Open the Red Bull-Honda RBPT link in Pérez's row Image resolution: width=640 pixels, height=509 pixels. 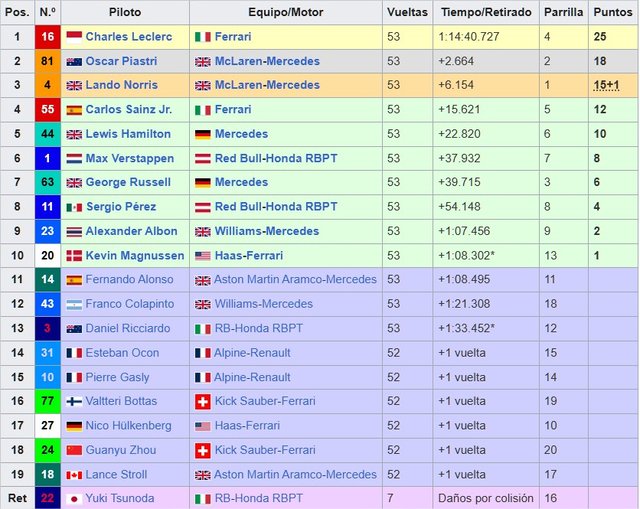point(276,207)
